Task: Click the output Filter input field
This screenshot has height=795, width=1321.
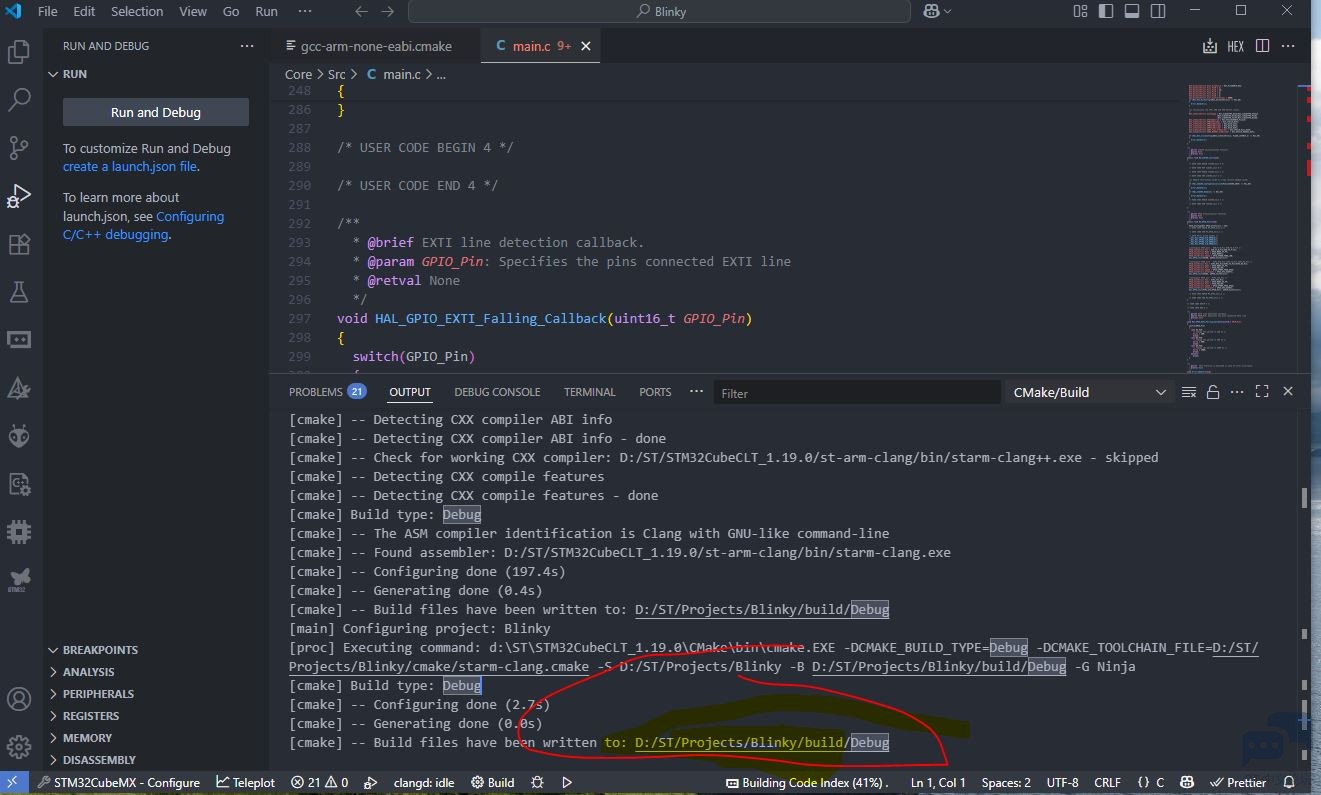Action: pos(857,392)
